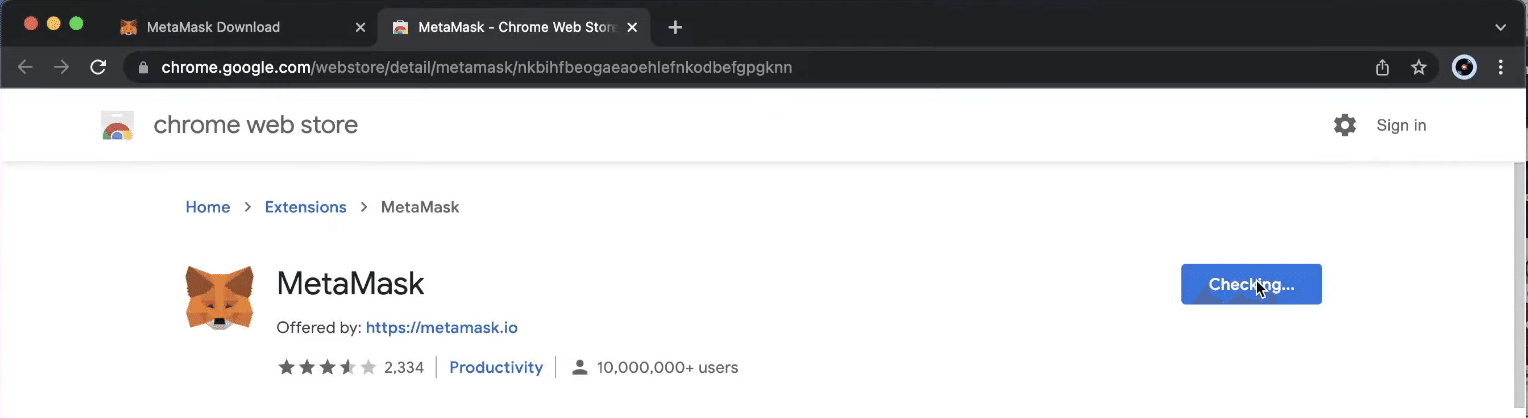Open a new browser tab
1528x418 pixels.
(675, 27)
